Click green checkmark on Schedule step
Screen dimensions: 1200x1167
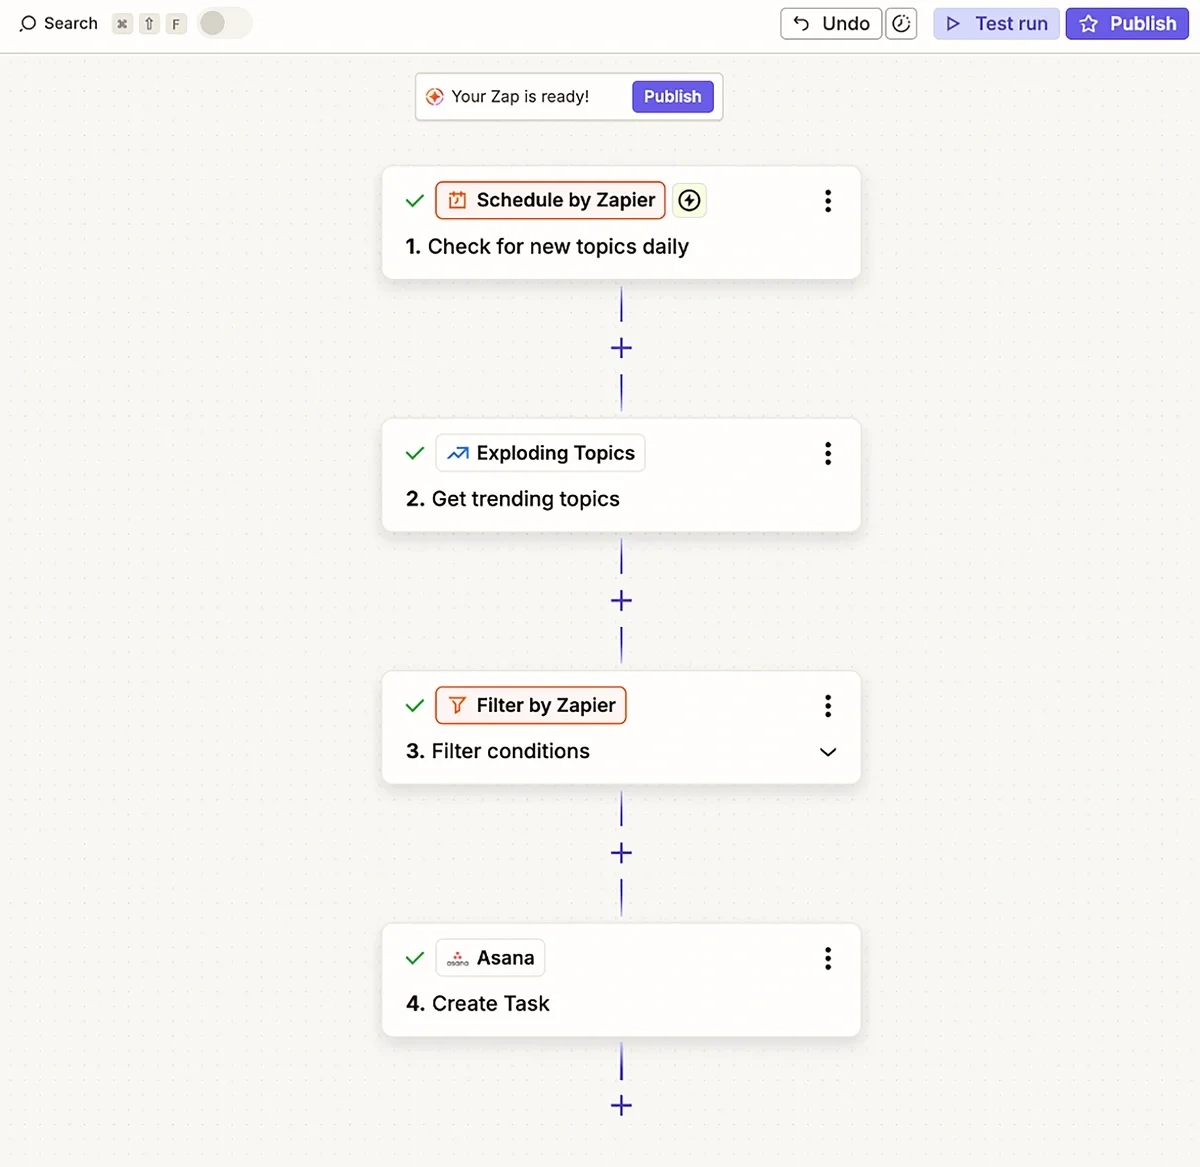[x=415, y=201]
